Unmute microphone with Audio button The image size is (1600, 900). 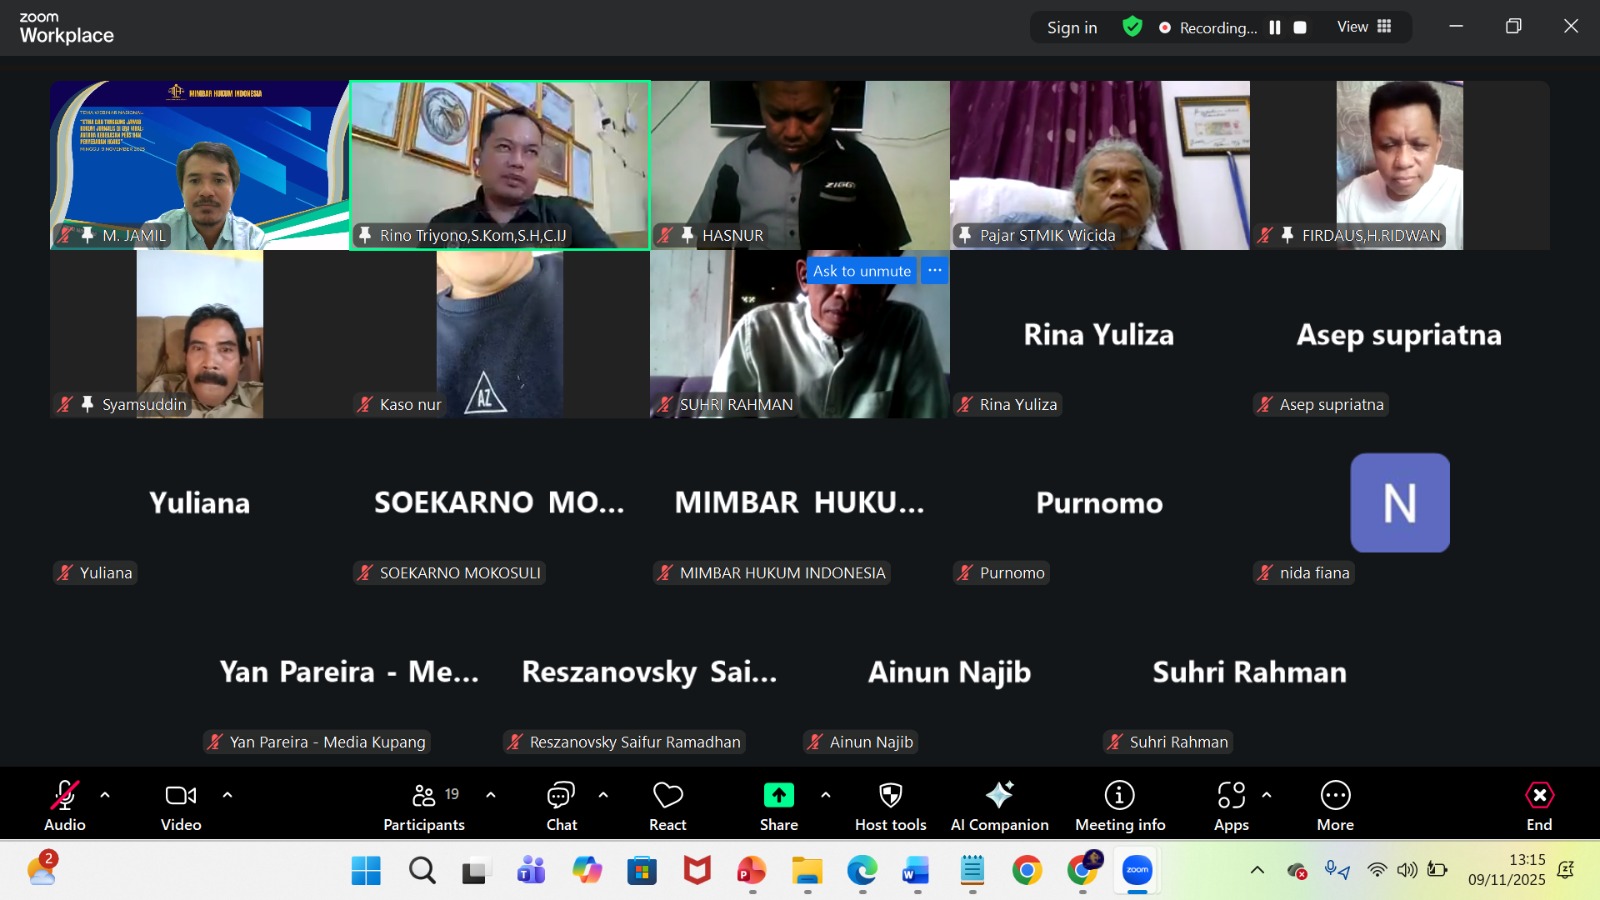click(65, 806)
